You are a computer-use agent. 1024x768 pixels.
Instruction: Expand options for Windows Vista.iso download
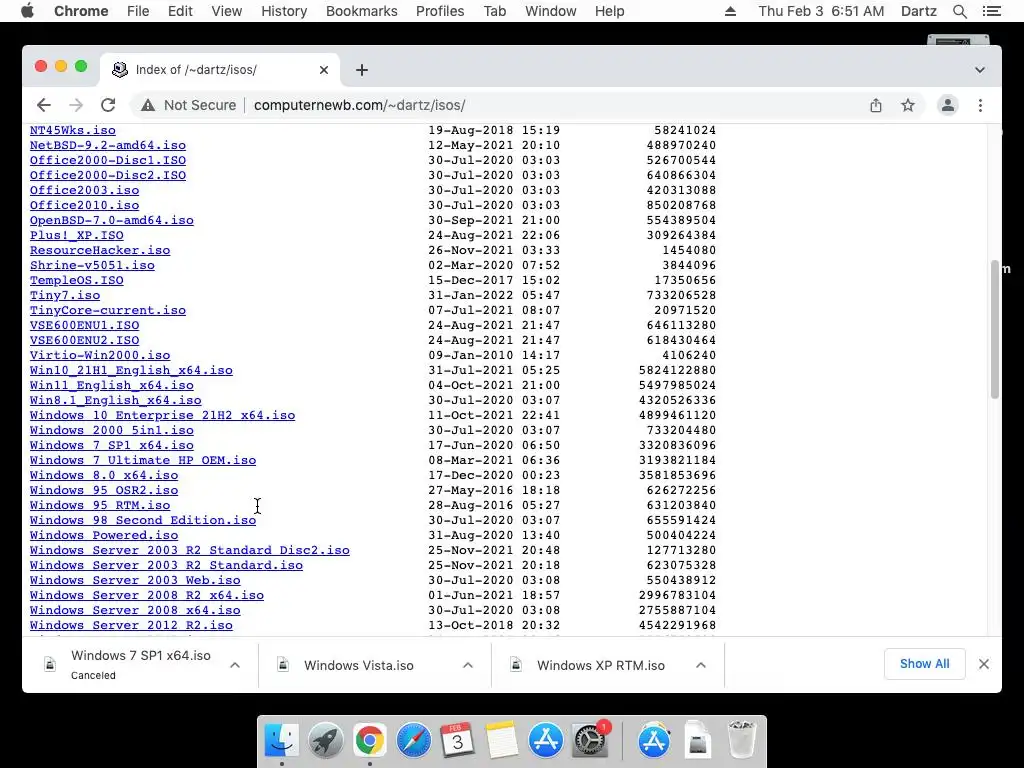click(468, 665)
